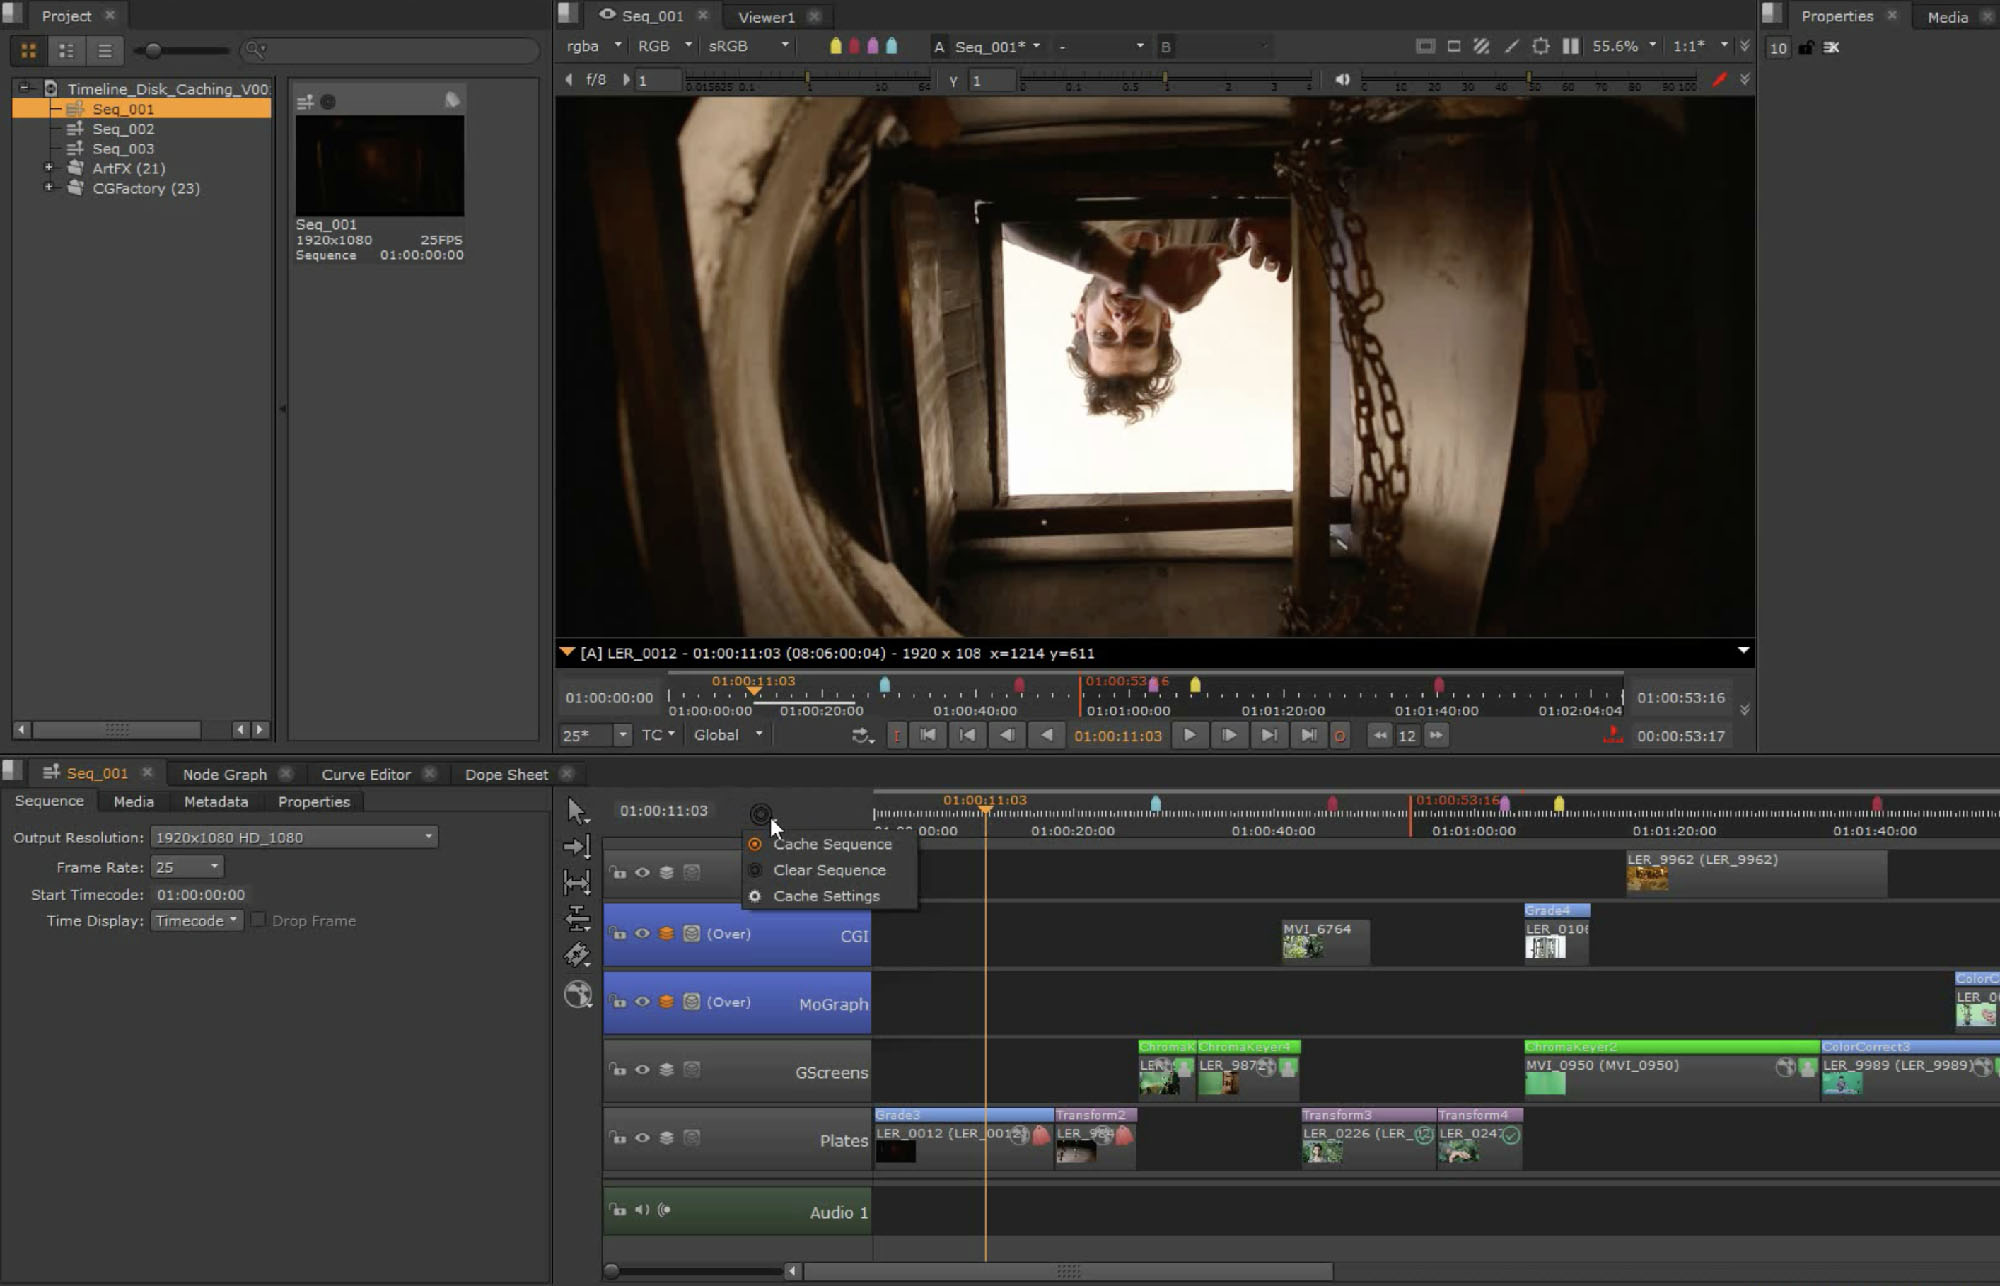Click the timeline disk cache icon
The image size is (2000, 1286).
coord(760,813)
